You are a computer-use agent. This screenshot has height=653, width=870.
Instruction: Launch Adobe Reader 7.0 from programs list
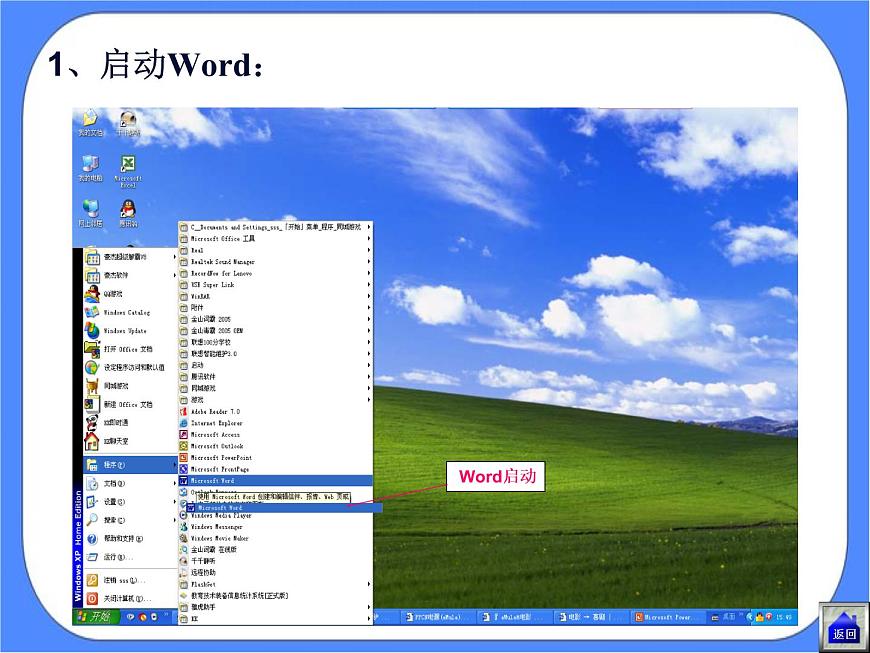(x=275, y=412)
